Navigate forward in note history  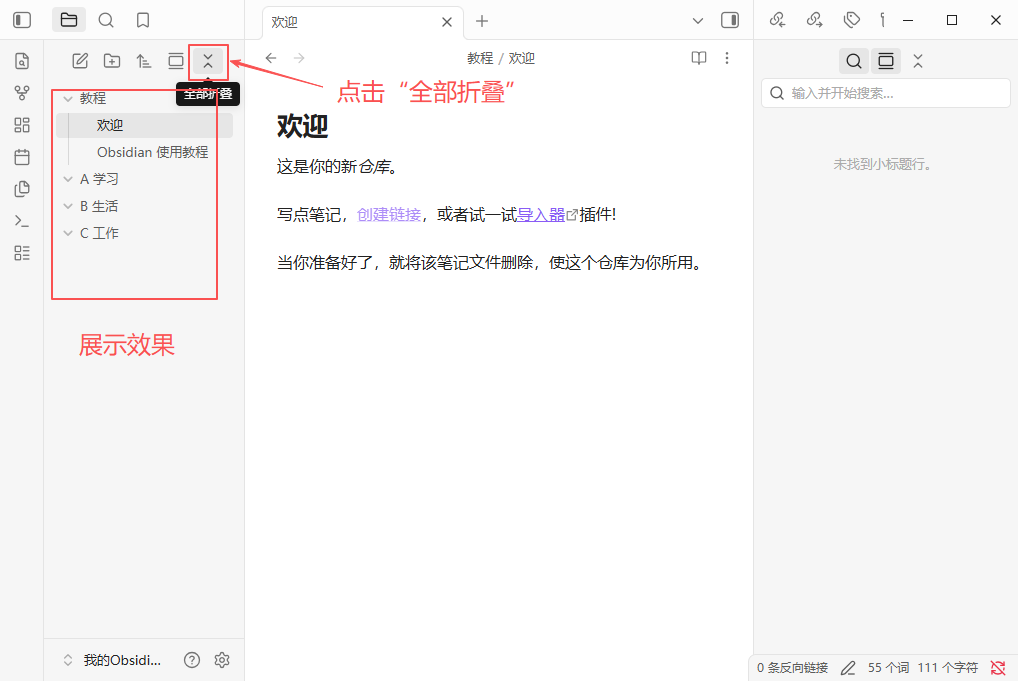click(299, 58)
